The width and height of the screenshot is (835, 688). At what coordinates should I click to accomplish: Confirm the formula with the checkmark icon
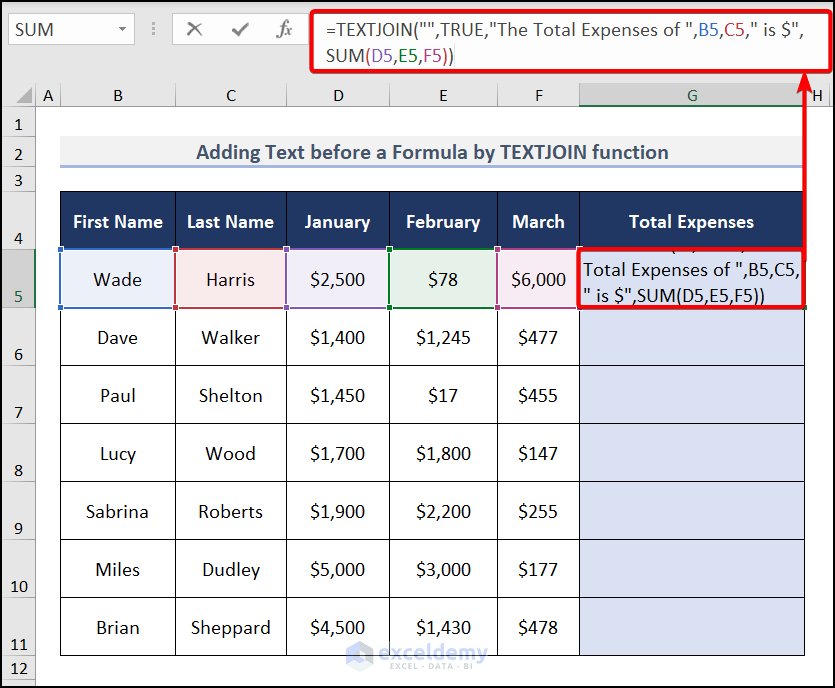(240, 29)
